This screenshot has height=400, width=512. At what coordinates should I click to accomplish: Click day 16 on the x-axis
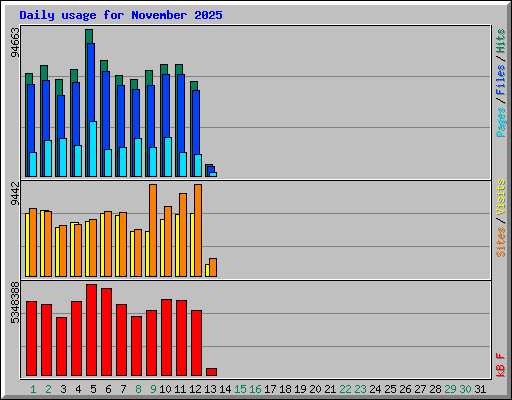point(255,389)
